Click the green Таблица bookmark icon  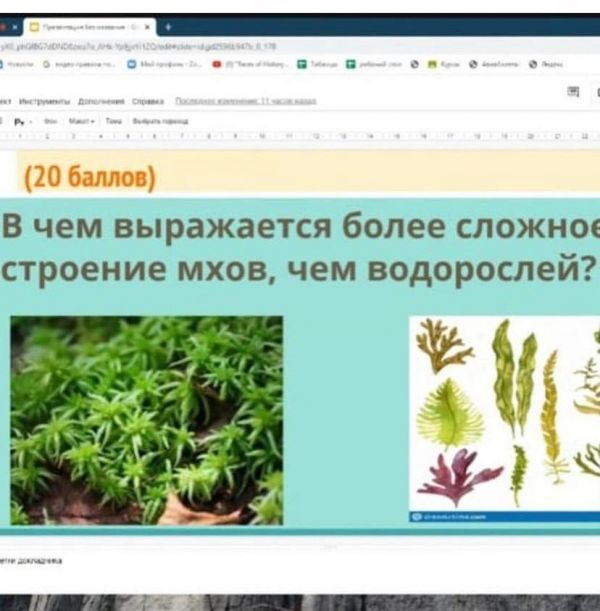pos(302,63)
